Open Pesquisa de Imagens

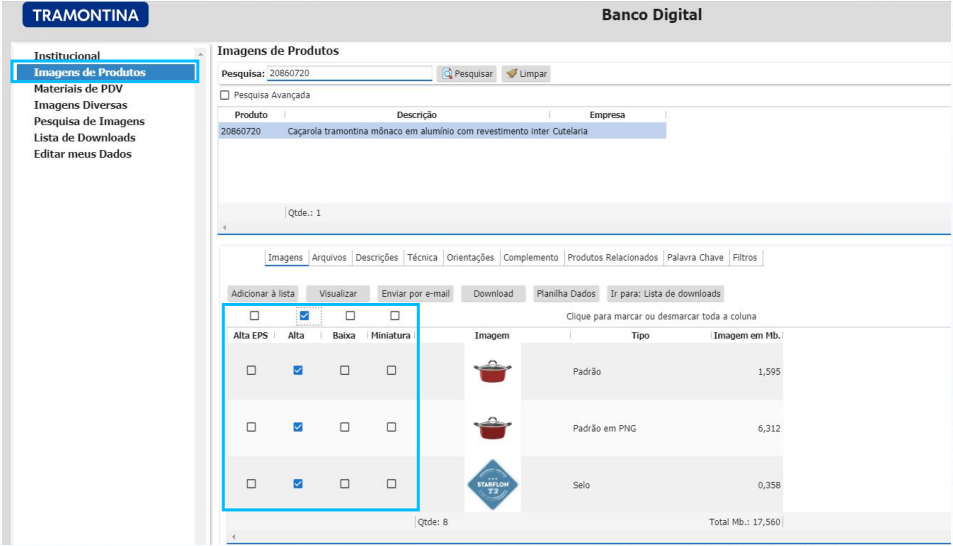(89, 122)
